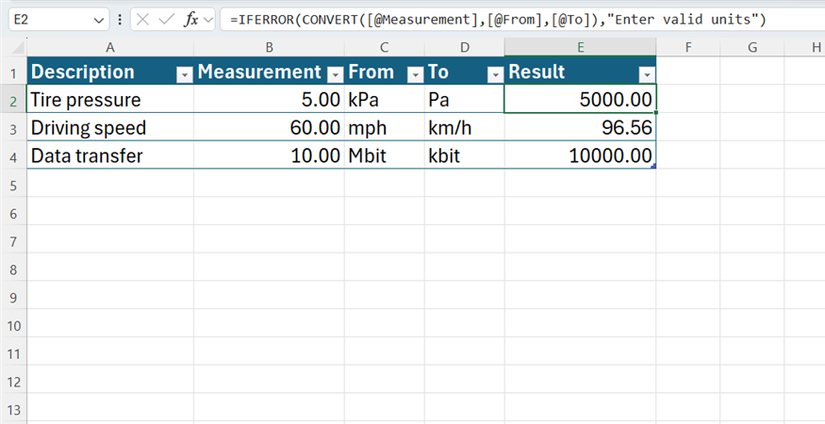Click the Cancel X formula bar icon
Screen dimensions: 825x424
click(143, 20)
